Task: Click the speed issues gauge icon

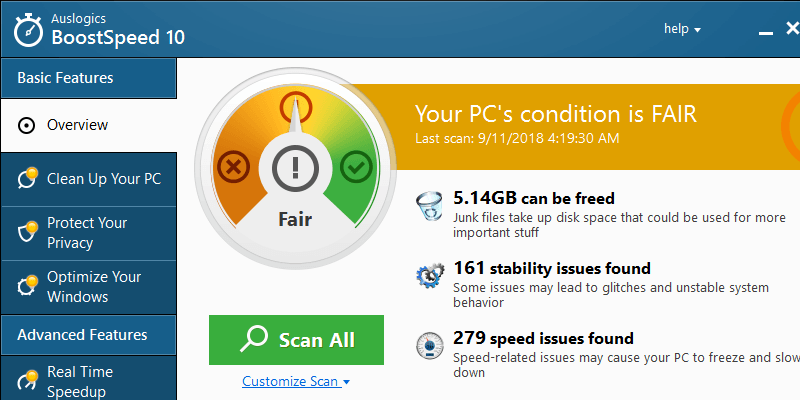Action: click(x=430, y=346)
